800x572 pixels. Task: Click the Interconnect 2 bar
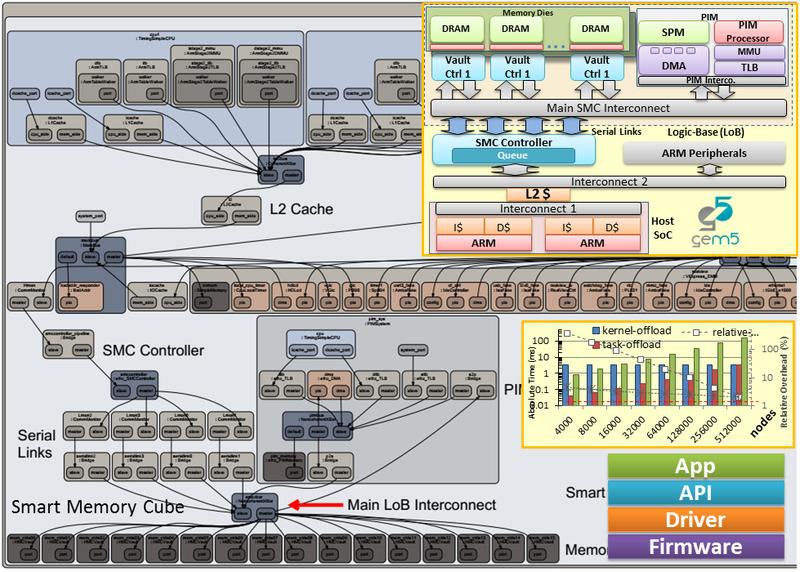609,182
